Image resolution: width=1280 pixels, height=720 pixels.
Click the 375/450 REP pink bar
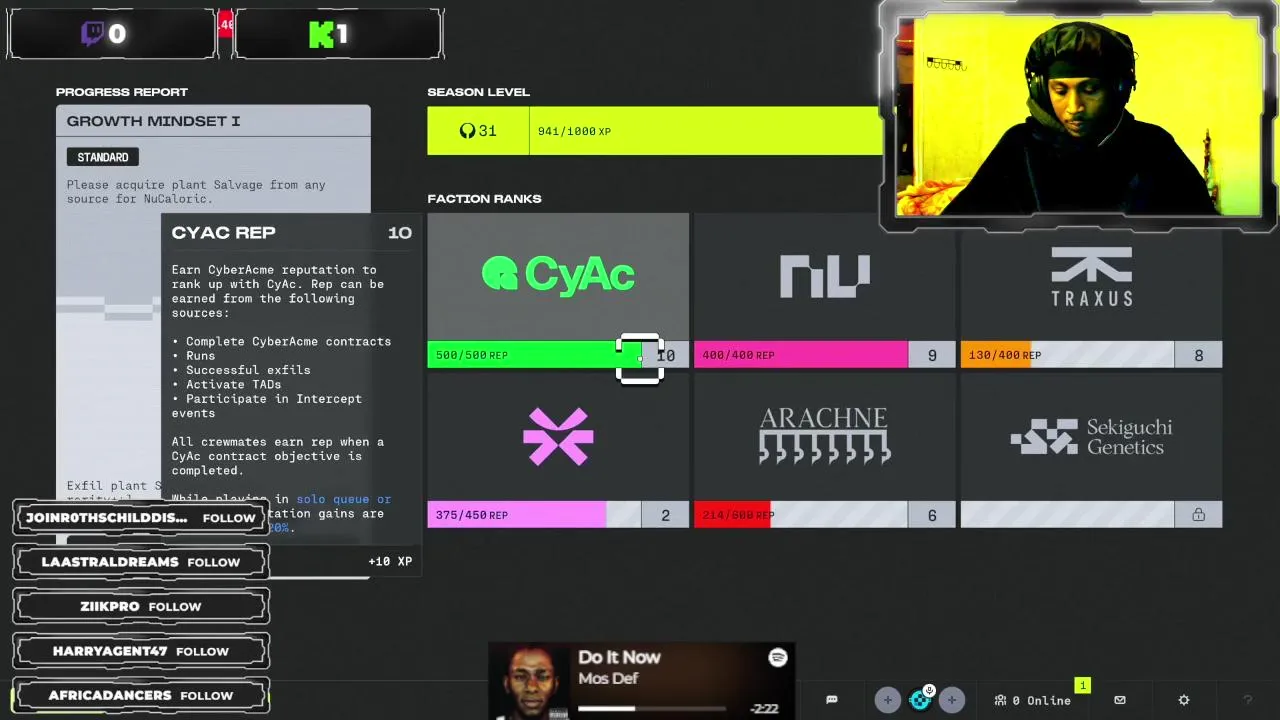pyautogui.click(x=534, y=515)
